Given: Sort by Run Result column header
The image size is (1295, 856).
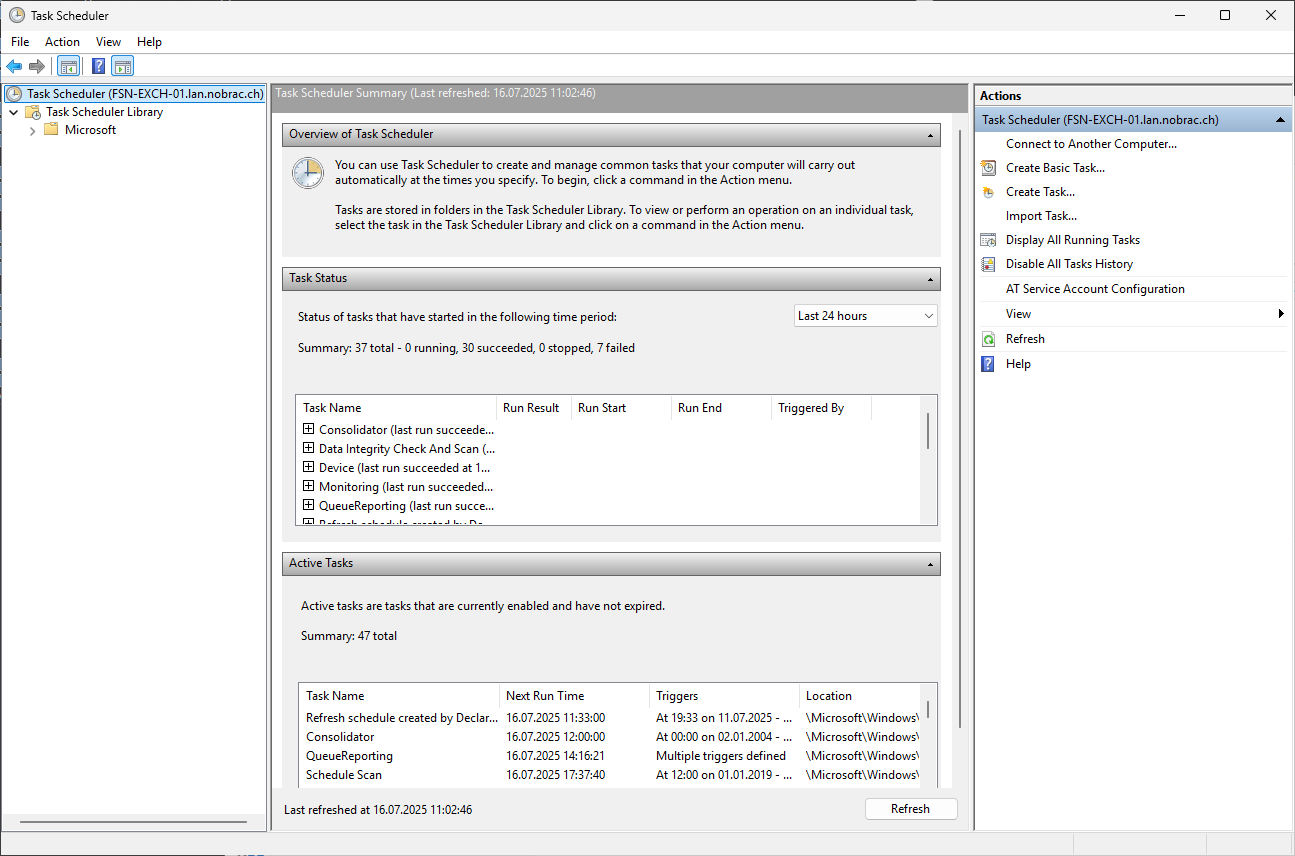Looking at the screenshot, I should click(534, 408).
